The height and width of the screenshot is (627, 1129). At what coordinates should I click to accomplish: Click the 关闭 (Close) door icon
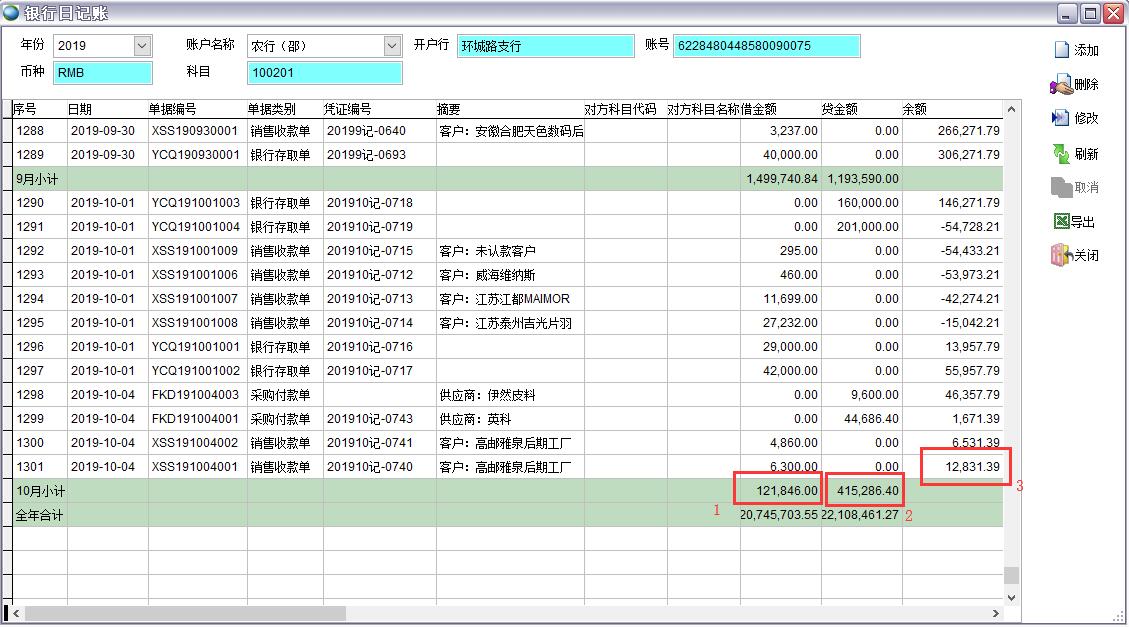coord(1061,255)
